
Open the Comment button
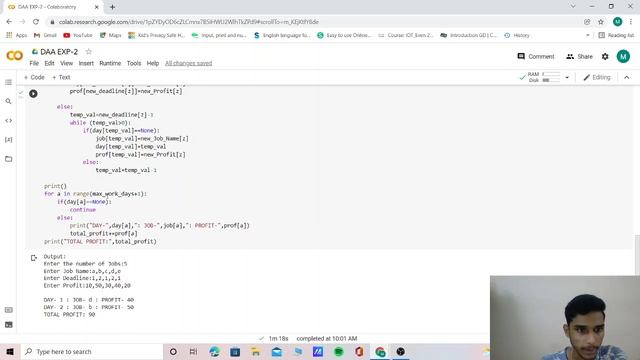(x=536, y=56)
